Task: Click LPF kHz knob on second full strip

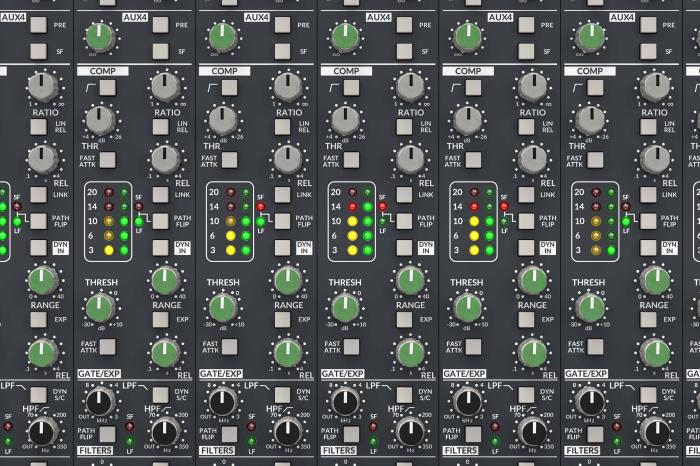Action: 222,403
